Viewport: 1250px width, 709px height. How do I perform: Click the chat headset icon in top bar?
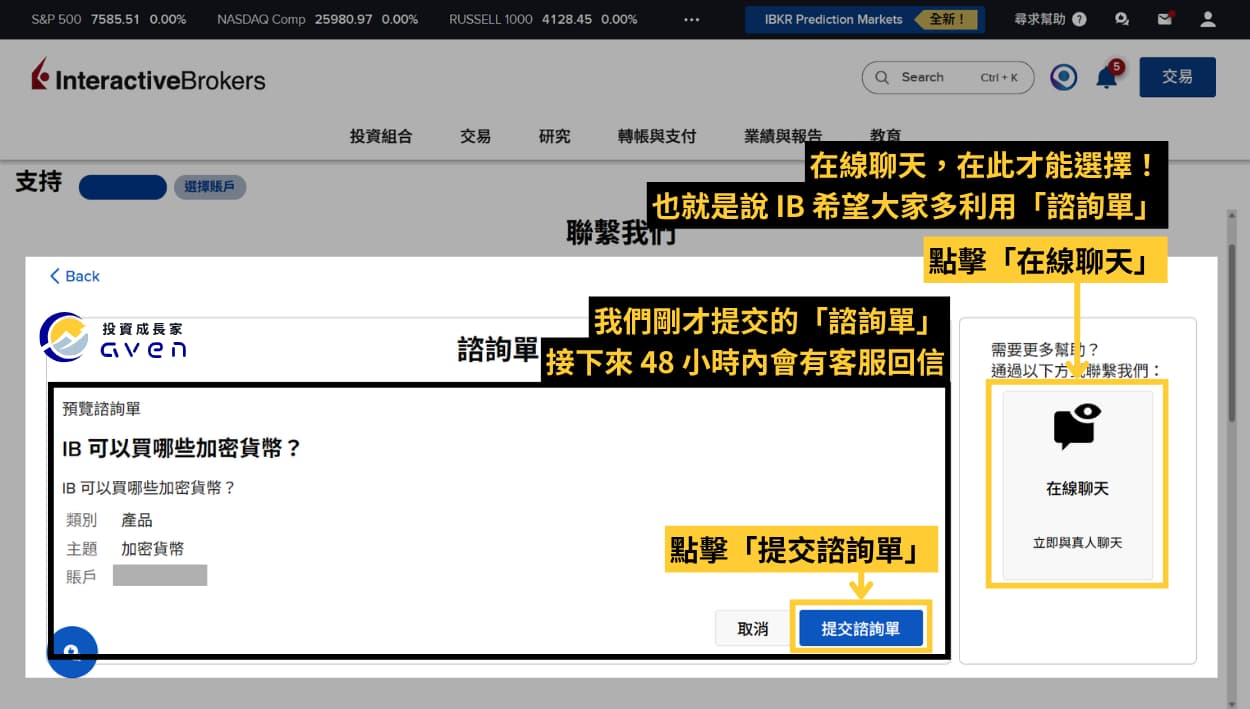1121,19
